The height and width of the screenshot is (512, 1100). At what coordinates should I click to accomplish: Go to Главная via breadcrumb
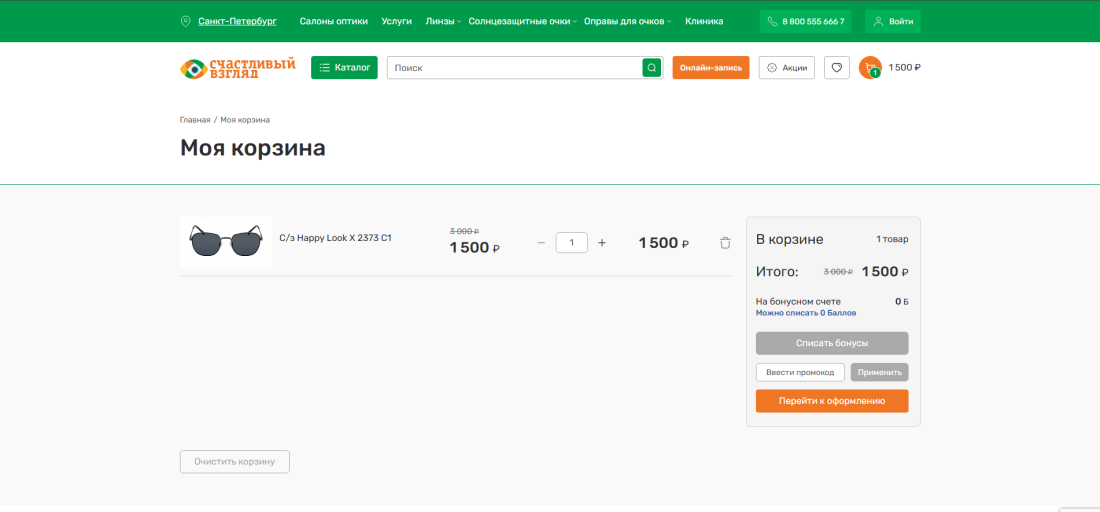[195, 120]
